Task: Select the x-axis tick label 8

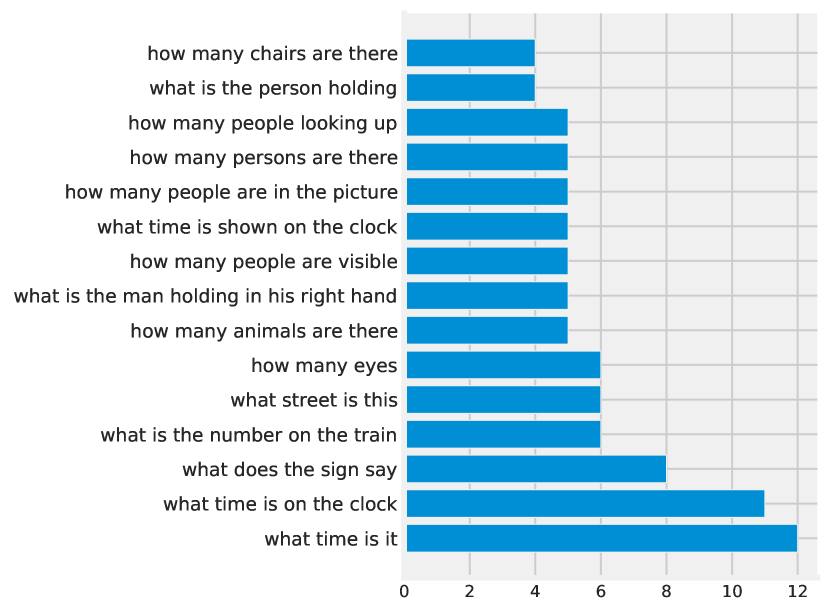Action: (x=666, y=591)
